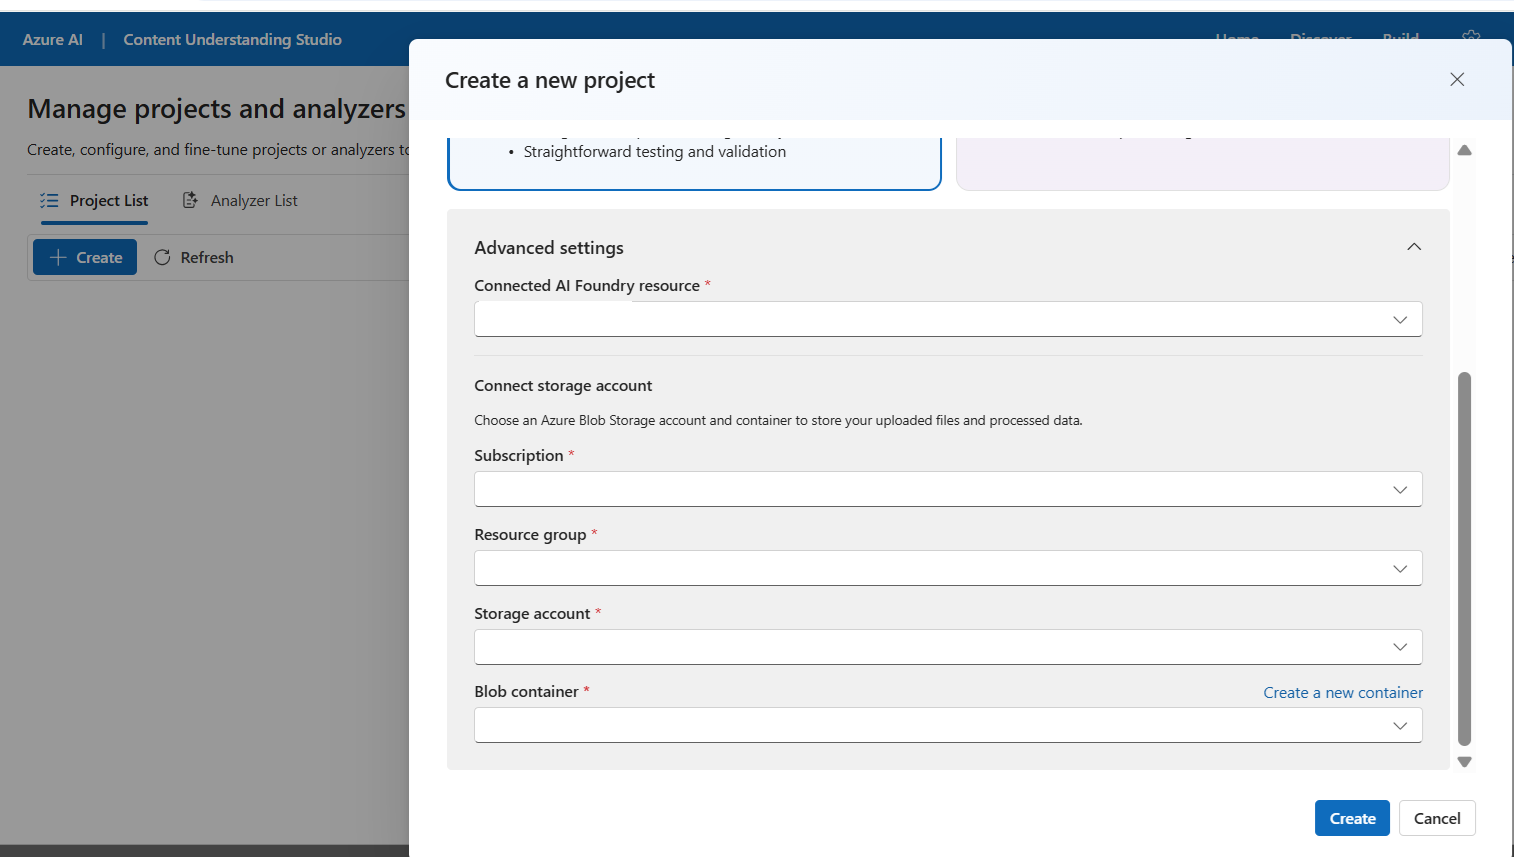Expand the Blob container dropdown

(x=947, y=726)
